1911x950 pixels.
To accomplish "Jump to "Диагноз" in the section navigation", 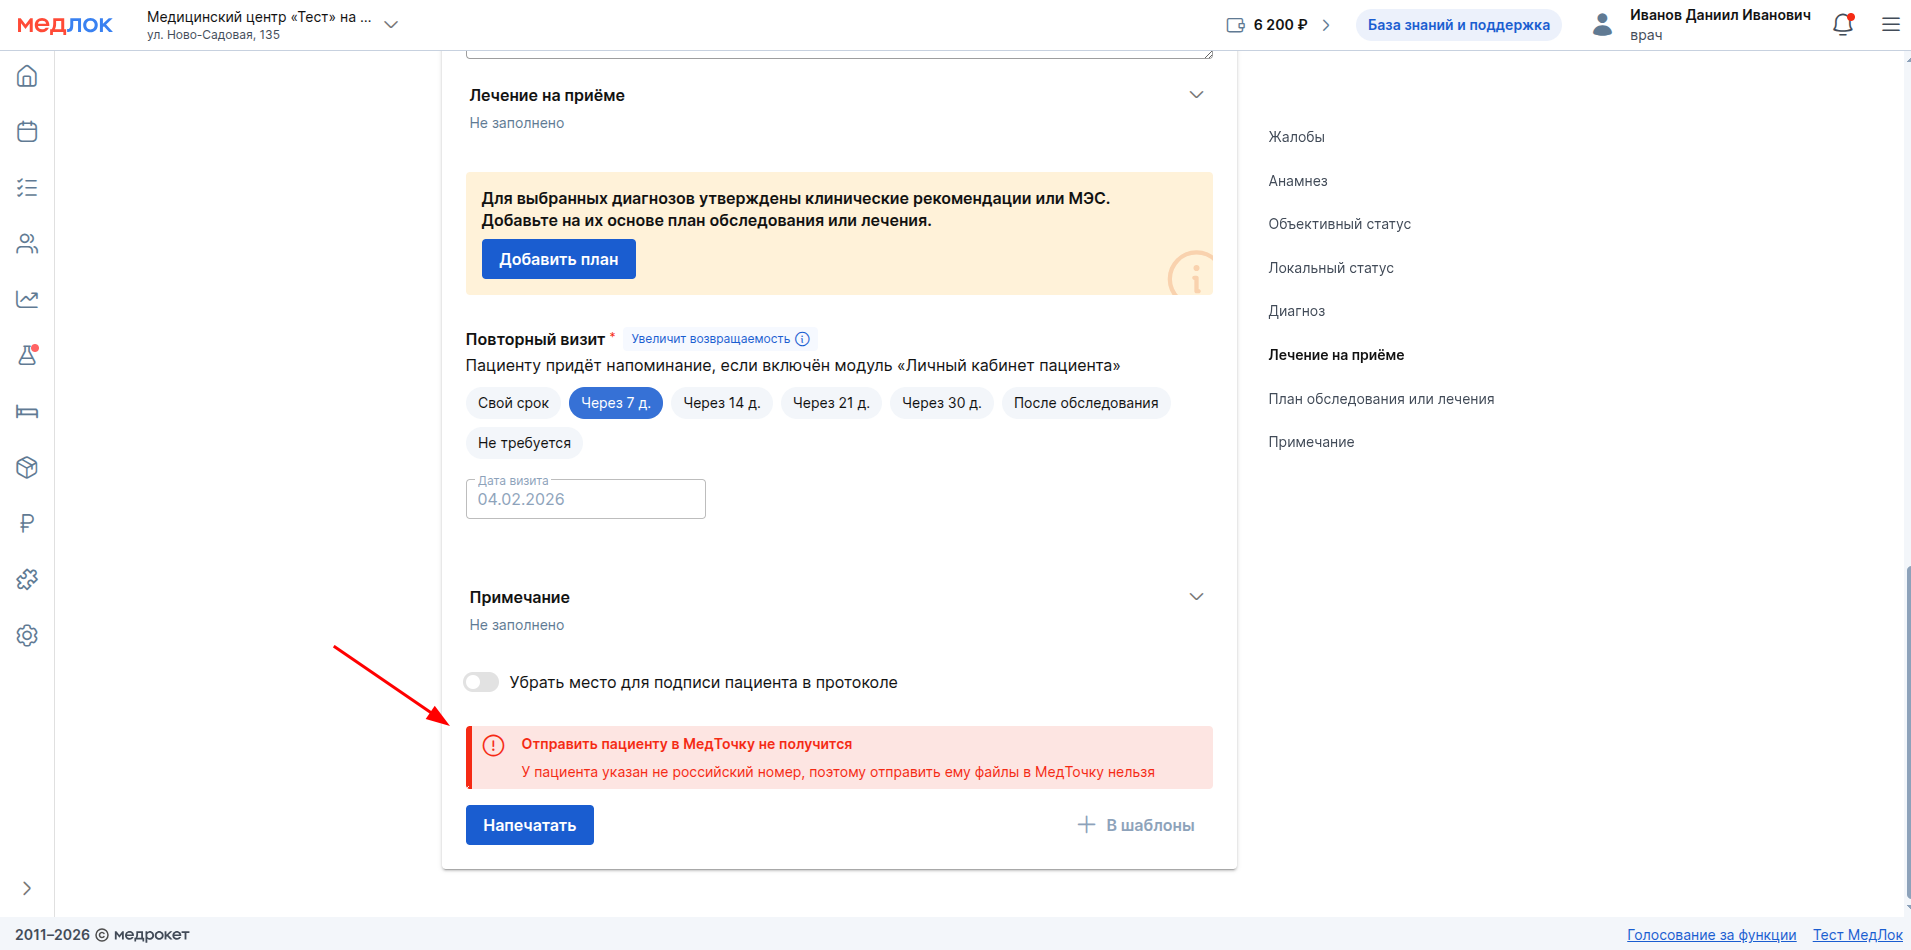I will tap(1296, 311).
